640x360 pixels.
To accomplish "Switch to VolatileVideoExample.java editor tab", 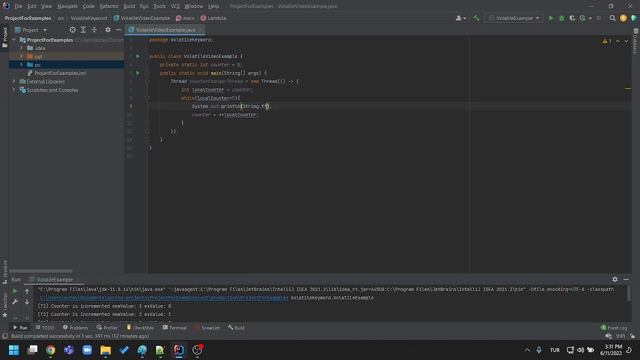I will [x=165, y=30].
